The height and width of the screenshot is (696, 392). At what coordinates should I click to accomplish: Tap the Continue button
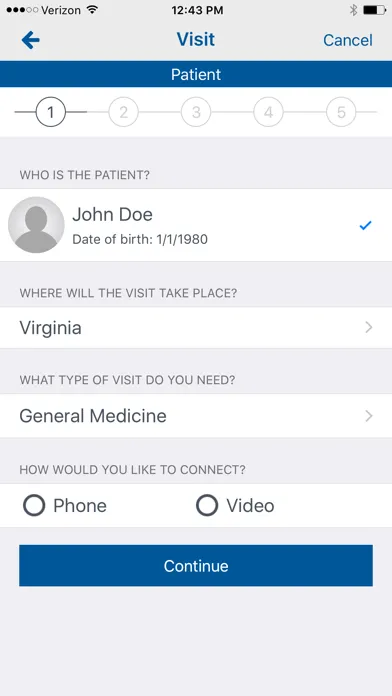196,566
